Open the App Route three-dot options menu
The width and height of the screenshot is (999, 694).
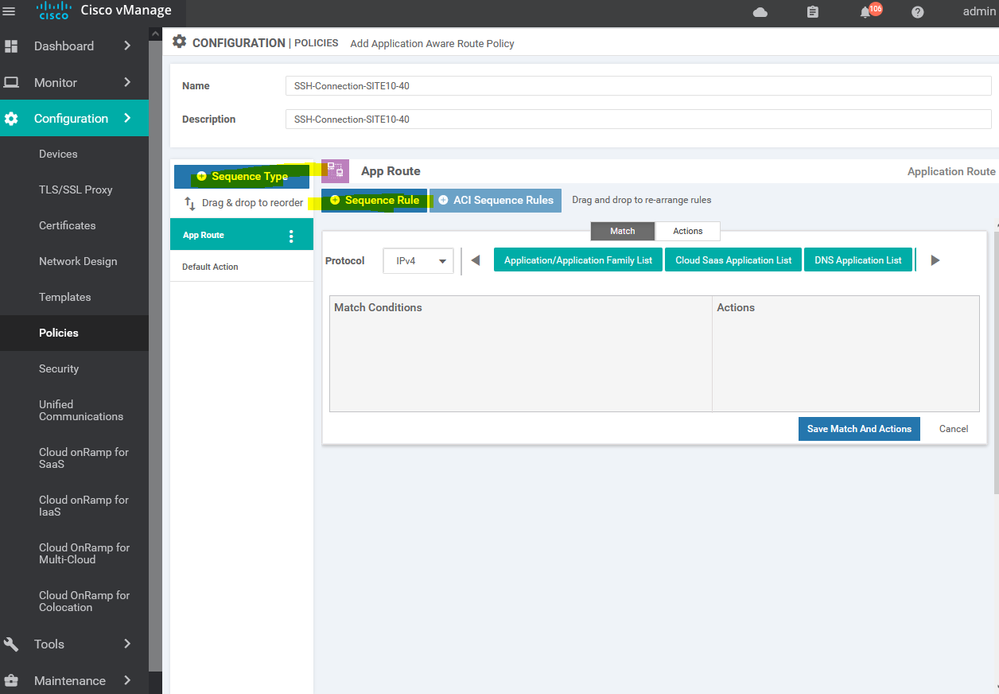pyautogui.click(x=291, y=236)
